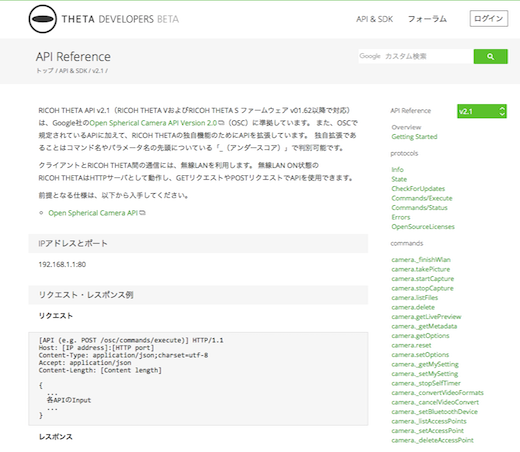Open camera._deleteAccessPoint command

432,440
